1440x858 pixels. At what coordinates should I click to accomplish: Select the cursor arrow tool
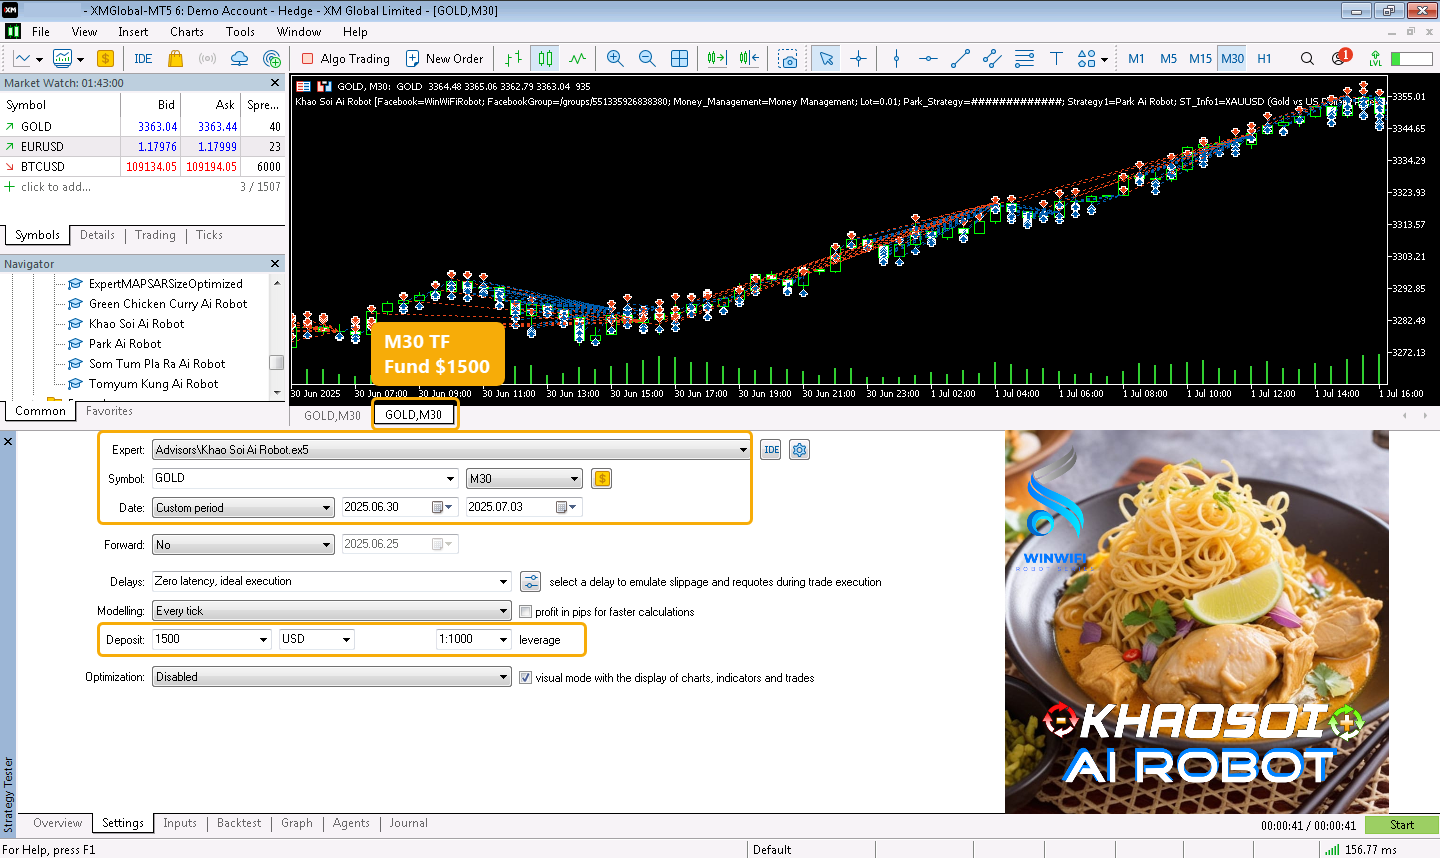(826, 59)
